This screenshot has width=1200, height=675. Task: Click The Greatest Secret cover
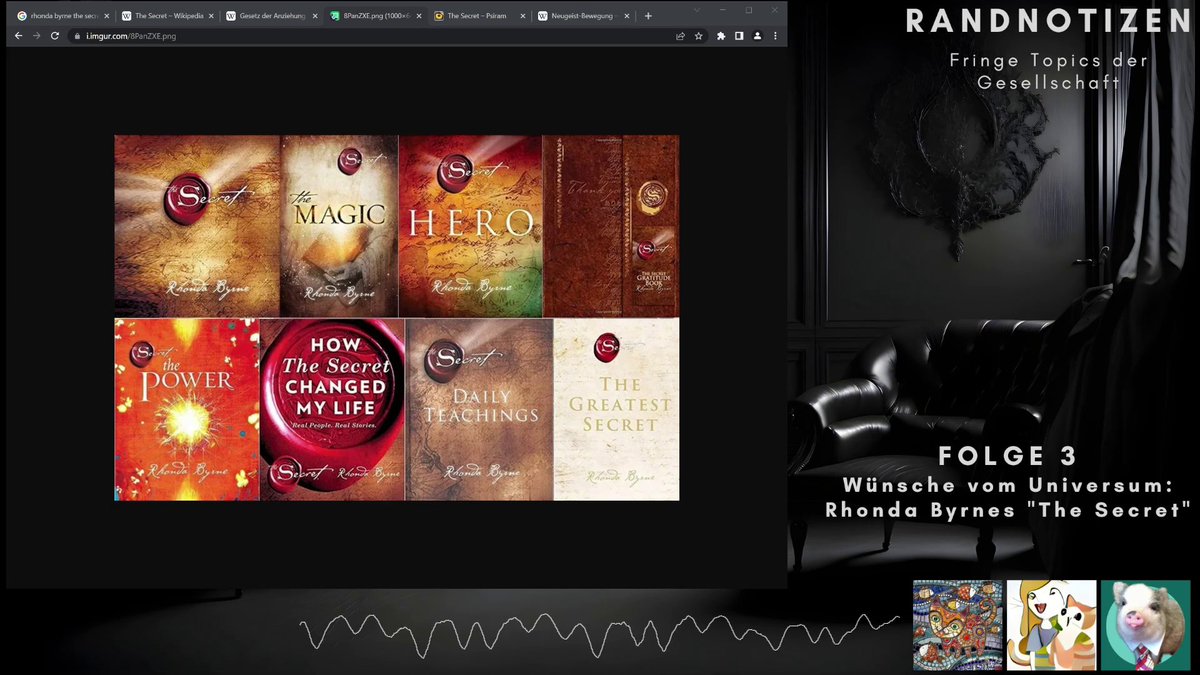[x=617, y=409]
